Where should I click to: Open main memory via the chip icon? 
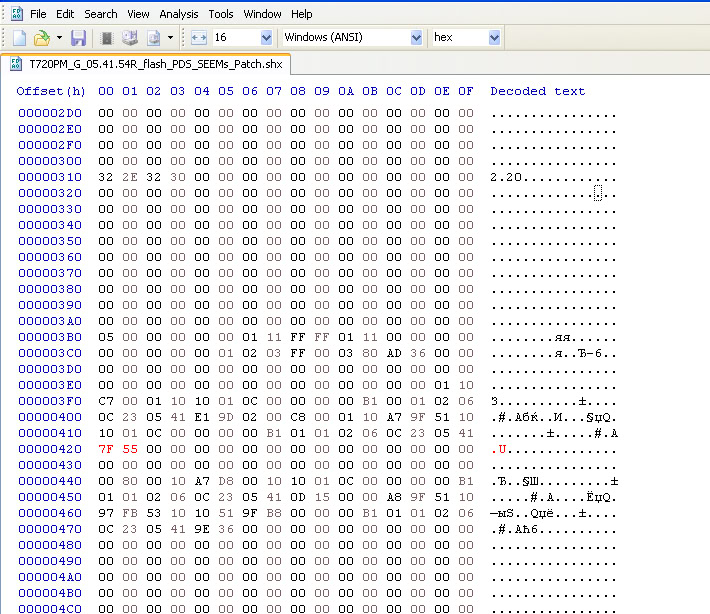point(107,38)
